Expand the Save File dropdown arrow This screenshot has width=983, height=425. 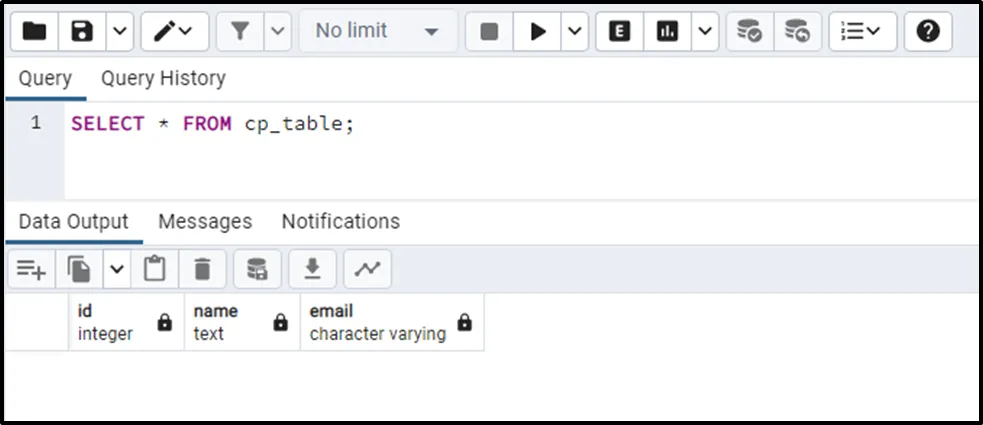click(x=119, y=31)
